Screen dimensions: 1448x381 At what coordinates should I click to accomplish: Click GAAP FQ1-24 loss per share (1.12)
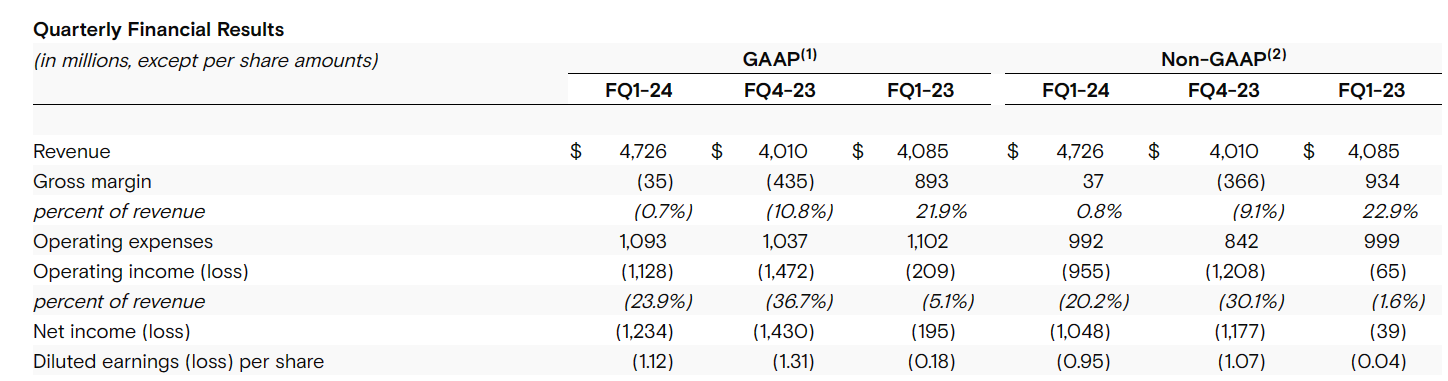click(x=653, y=361)
